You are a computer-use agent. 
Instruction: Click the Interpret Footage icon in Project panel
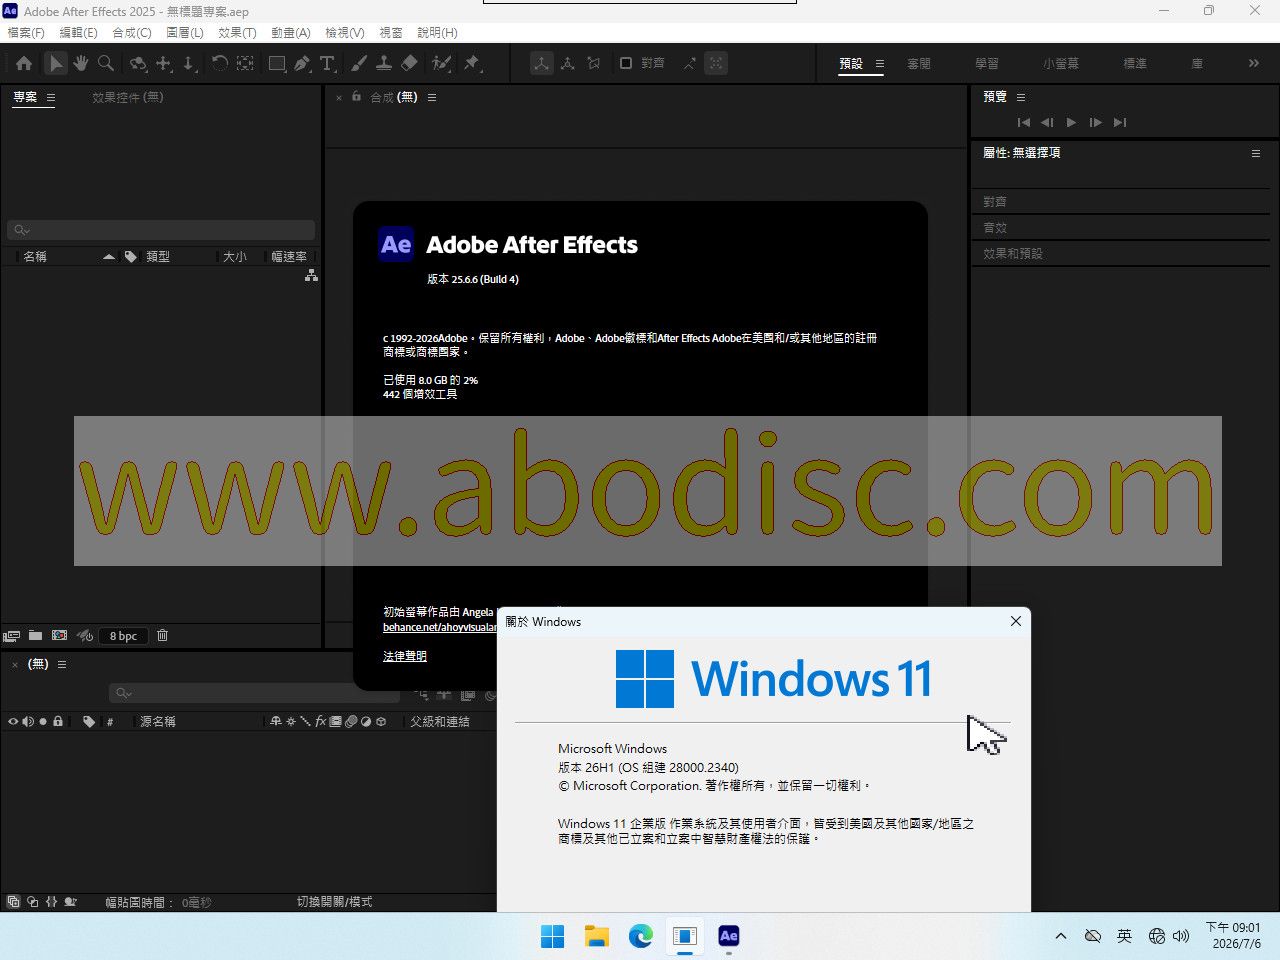tap(12, 636)
